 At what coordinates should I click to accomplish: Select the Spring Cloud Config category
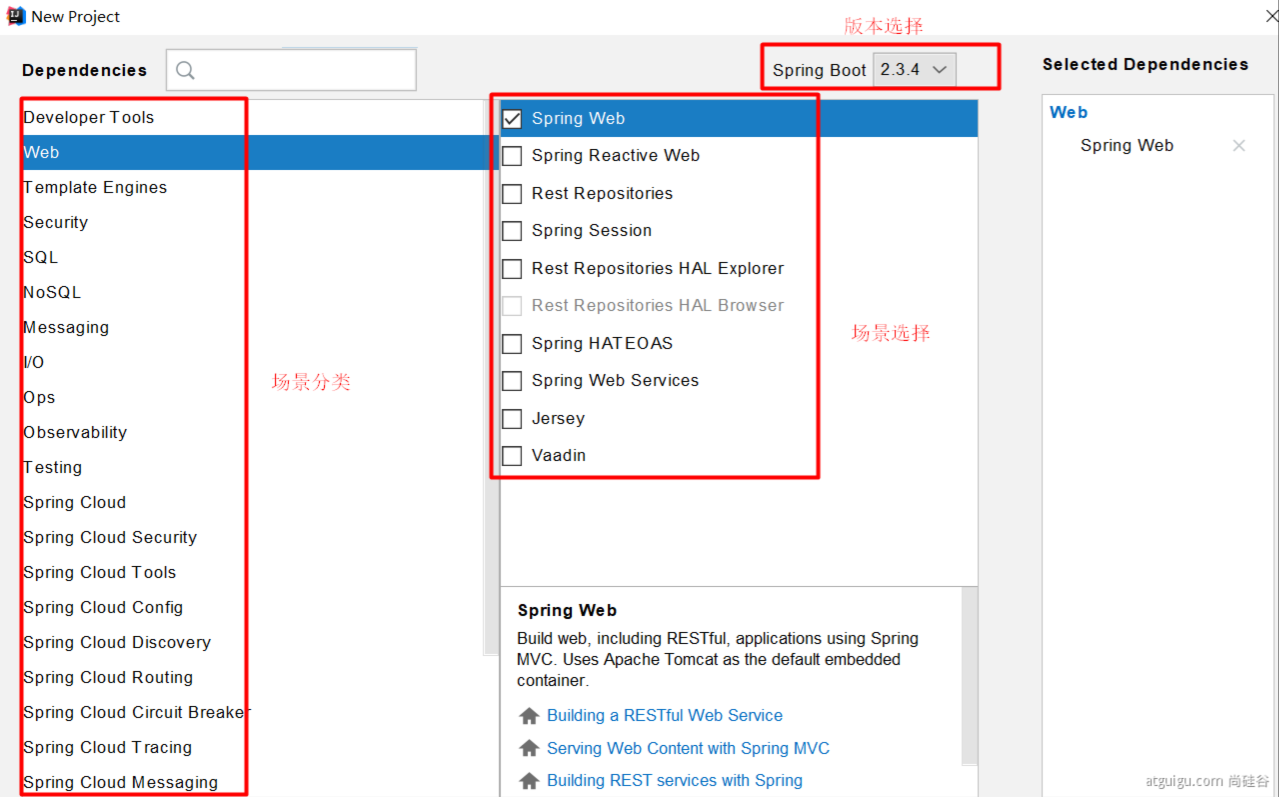click(x=252, y=608)
